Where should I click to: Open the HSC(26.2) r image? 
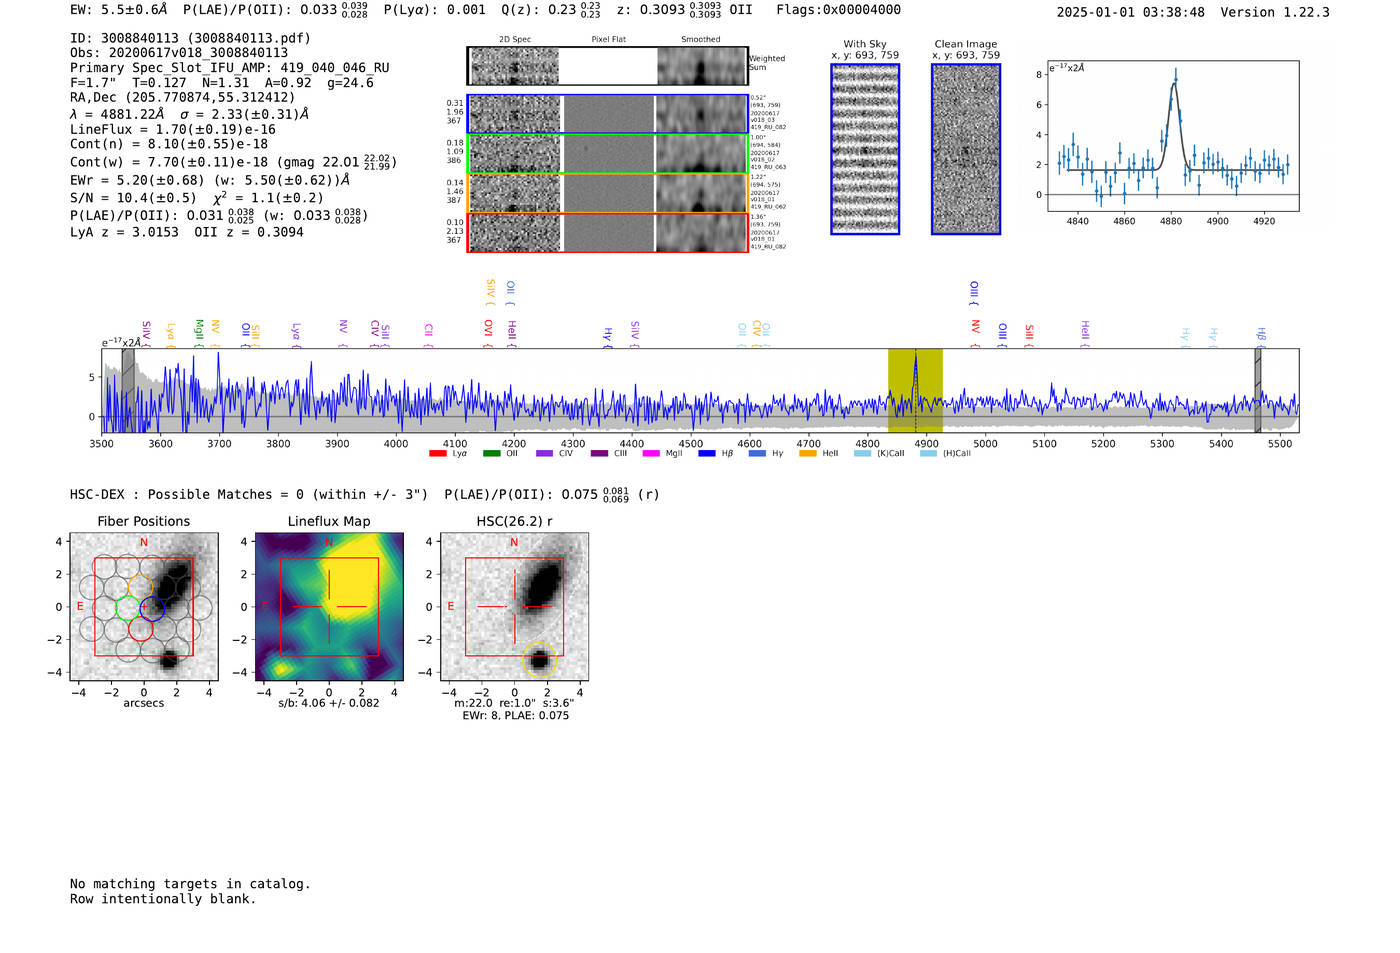(x=514, y=607)
